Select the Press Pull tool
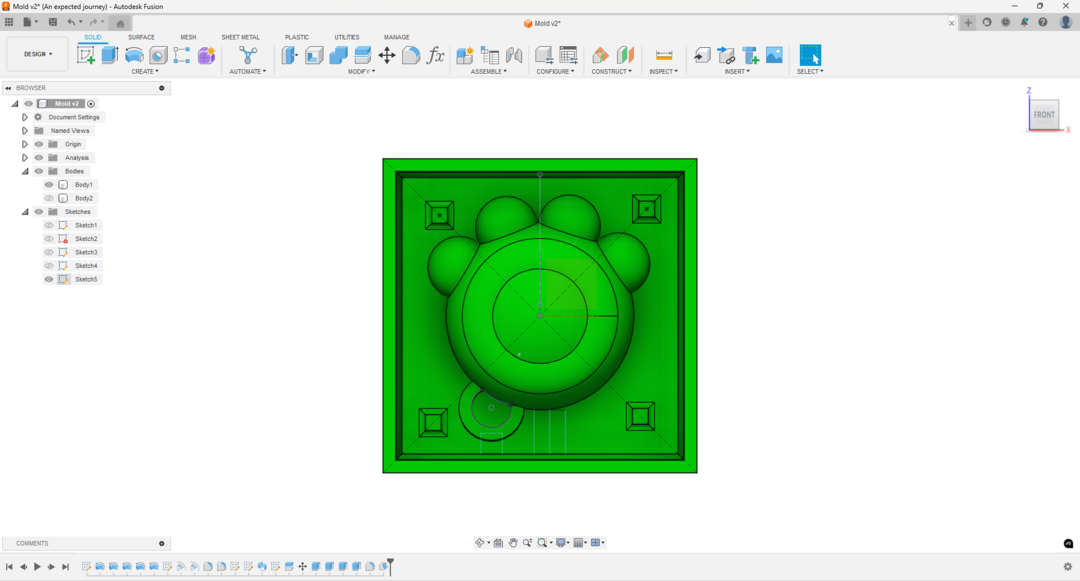The width and height of the screenshot is (1080, 581). pos(289,55)
